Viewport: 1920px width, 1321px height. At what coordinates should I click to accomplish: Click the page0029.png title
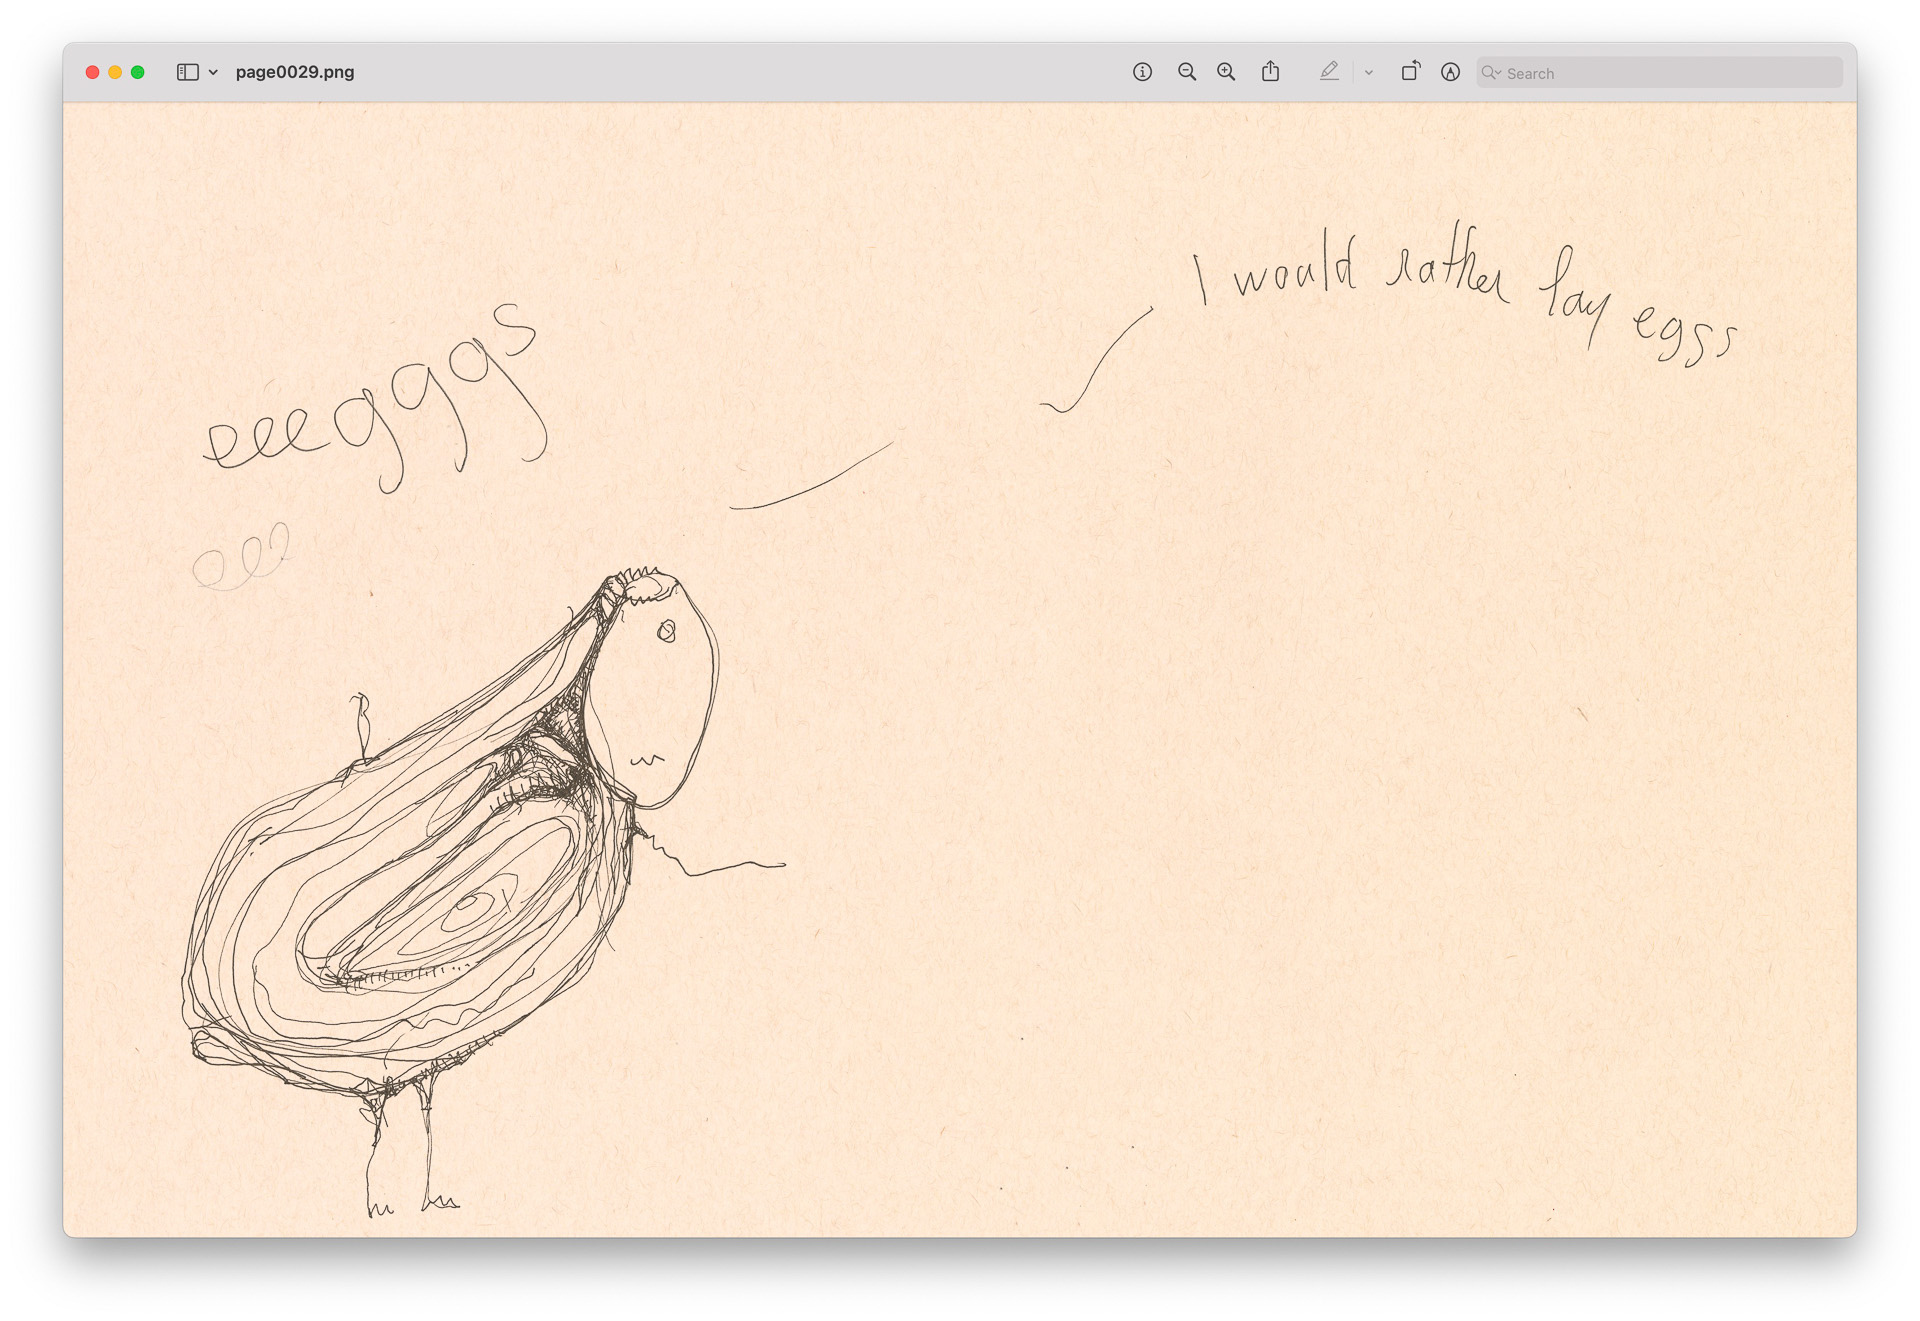tap(294, 71)
